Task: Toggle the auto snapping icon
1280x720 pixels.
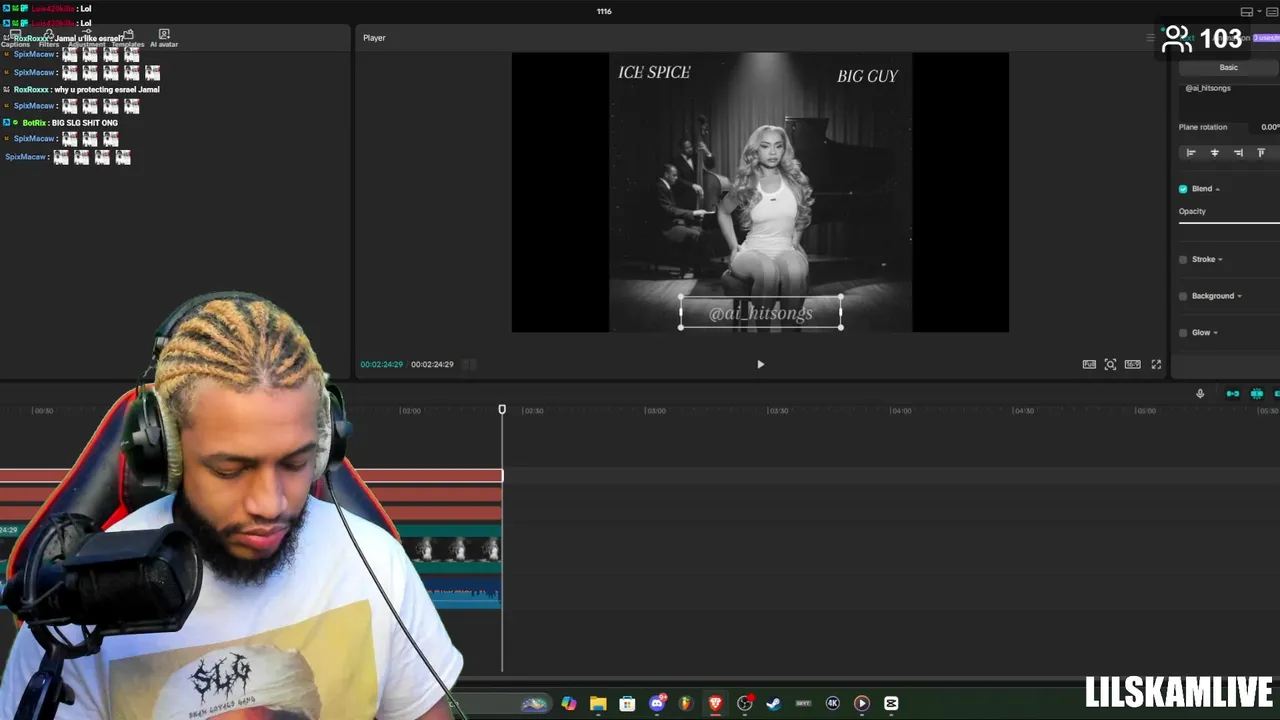Action: point(1257,394)
